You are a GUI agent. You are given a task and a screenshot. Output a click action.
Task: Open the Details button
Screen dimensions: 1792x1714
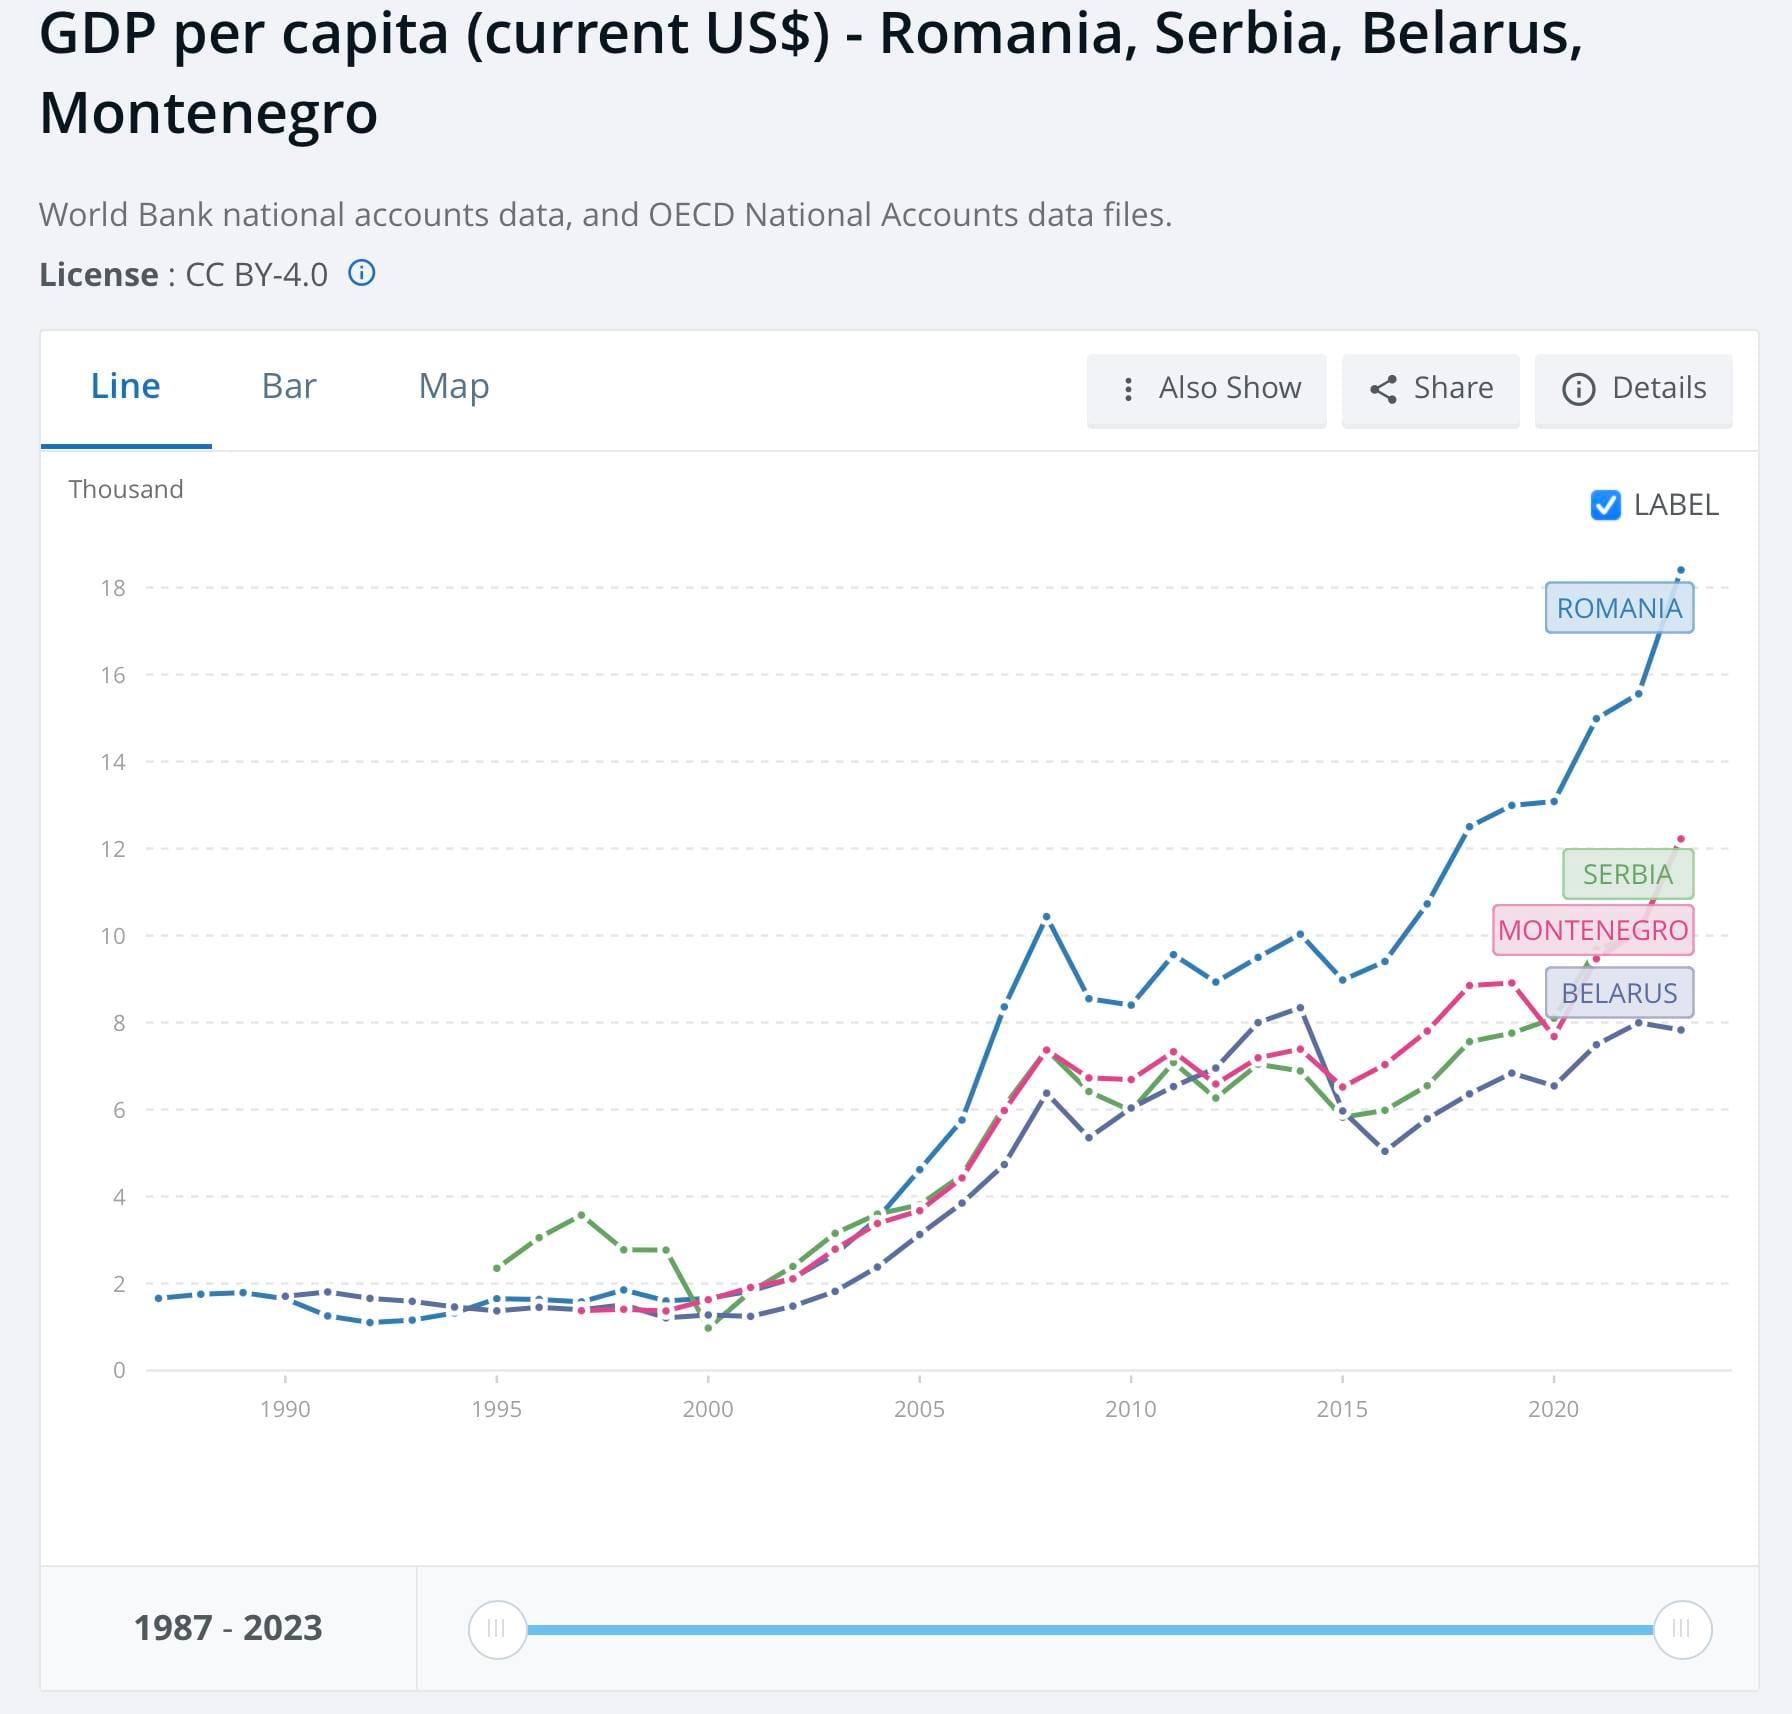click(1633, 389)
